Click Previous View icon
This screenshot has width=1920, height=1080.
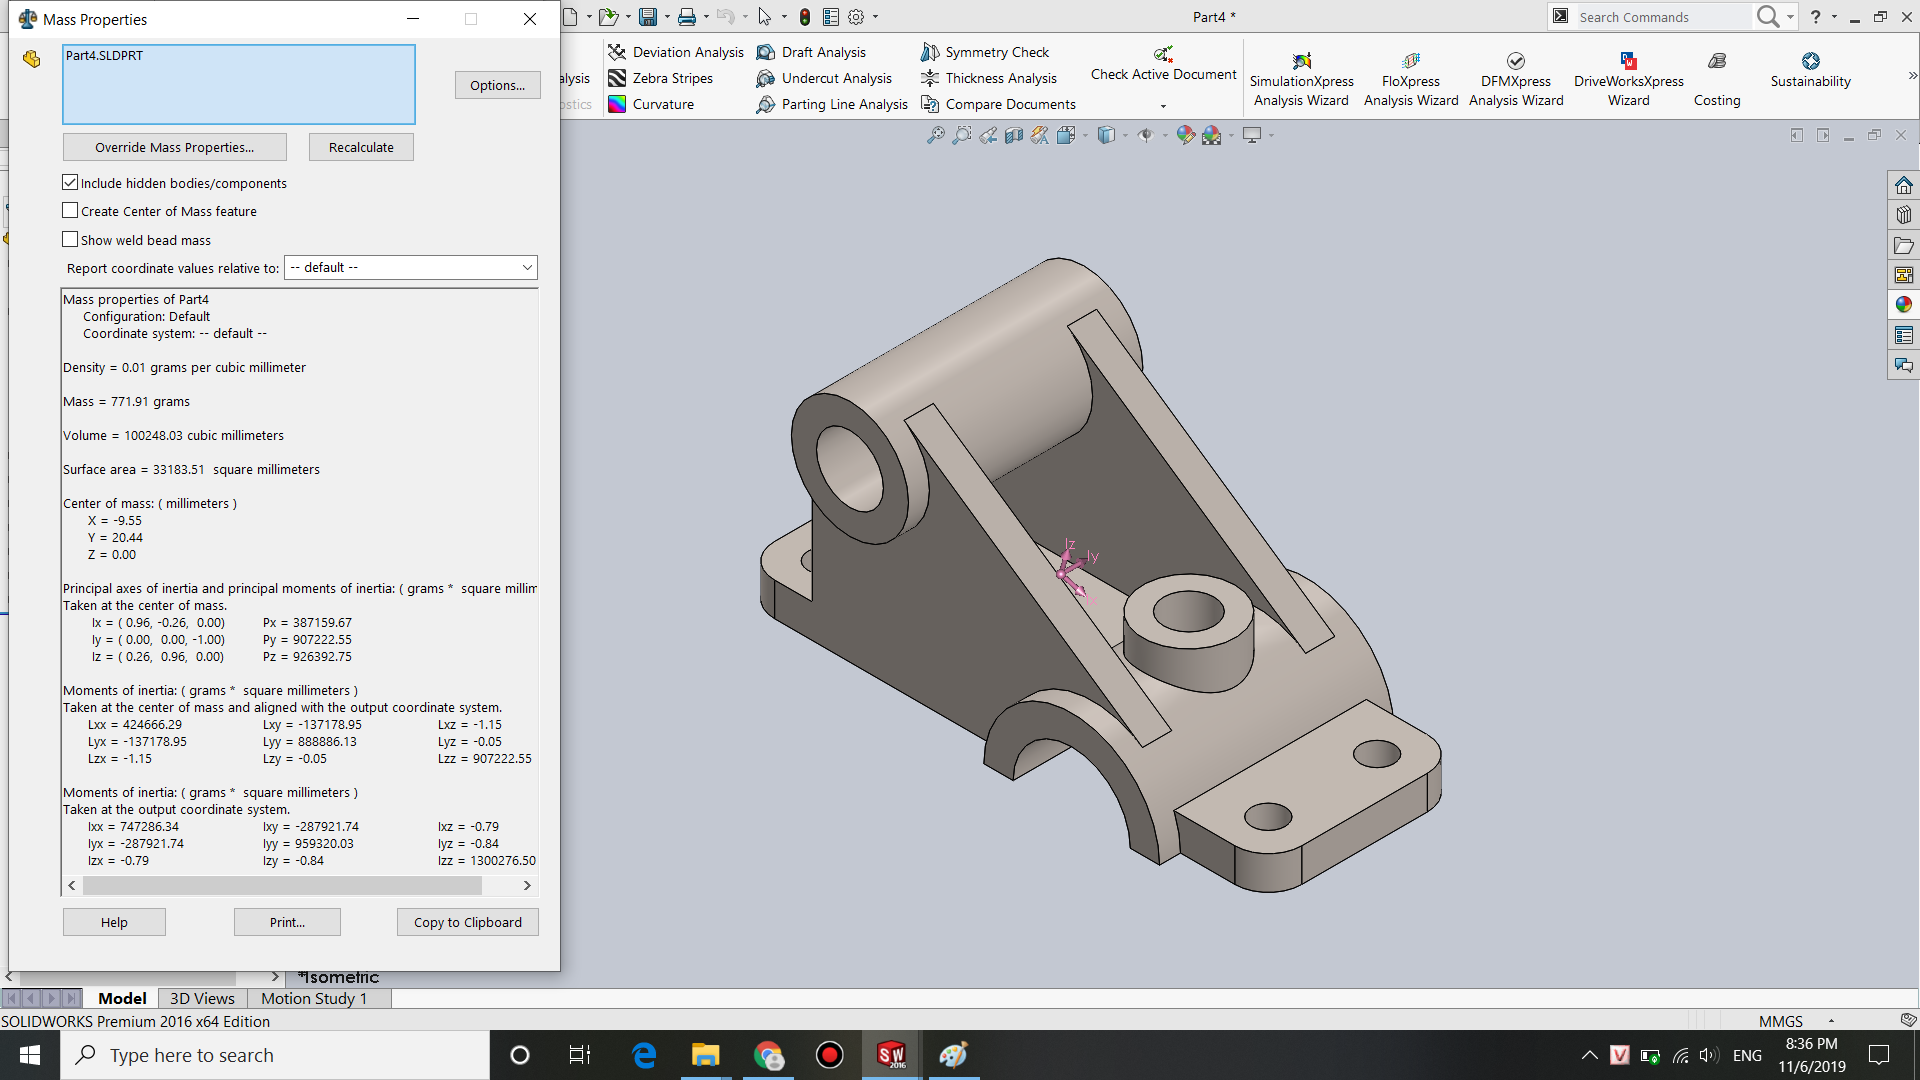coord(988,135)
